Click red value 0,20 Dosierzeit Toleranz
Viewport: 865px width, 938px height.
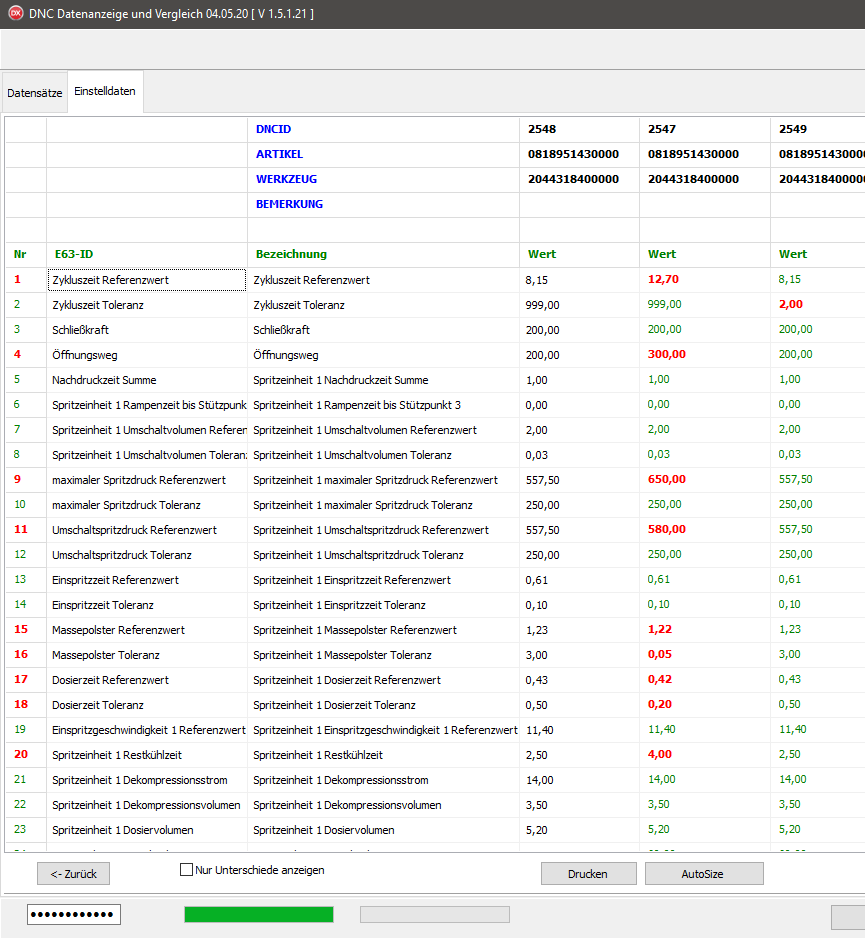(660, 705)
